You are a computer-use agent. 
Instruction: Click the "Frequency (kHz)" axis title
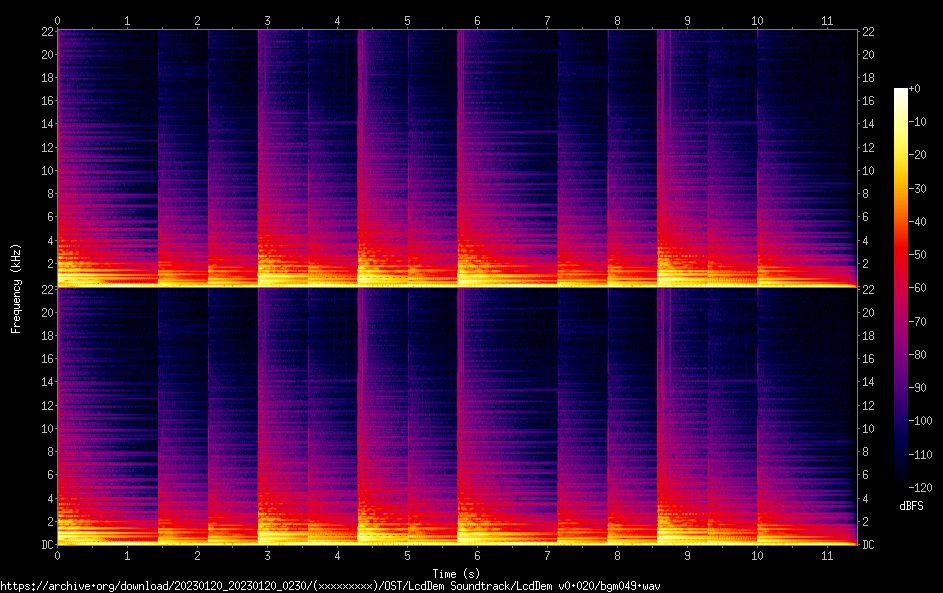[16, 287]
